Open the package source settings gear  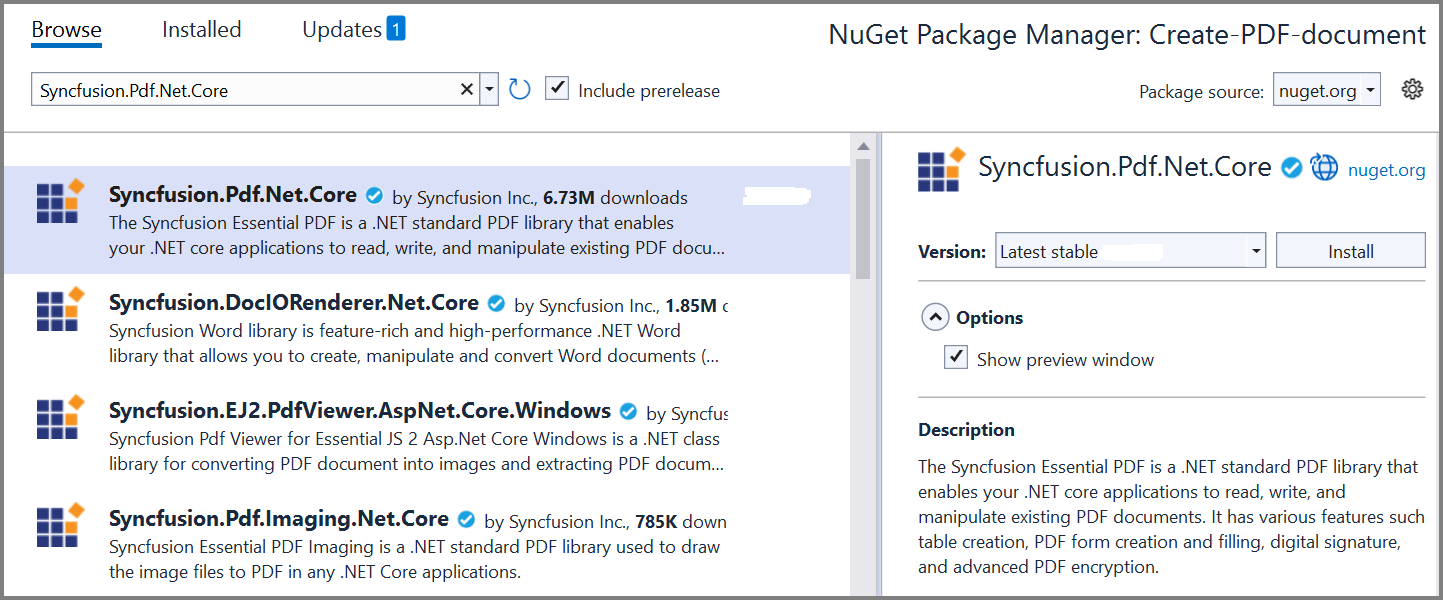pos(1412,90)
